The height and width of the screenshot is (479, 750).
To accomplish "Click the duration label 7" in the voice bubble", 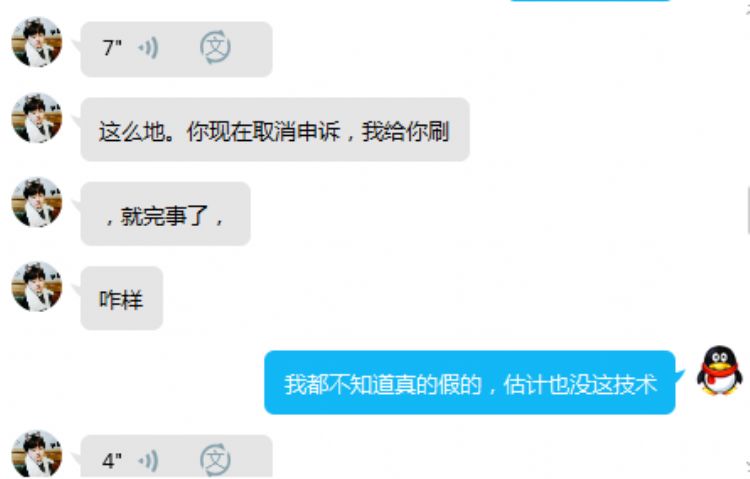I will coord(112,48).
